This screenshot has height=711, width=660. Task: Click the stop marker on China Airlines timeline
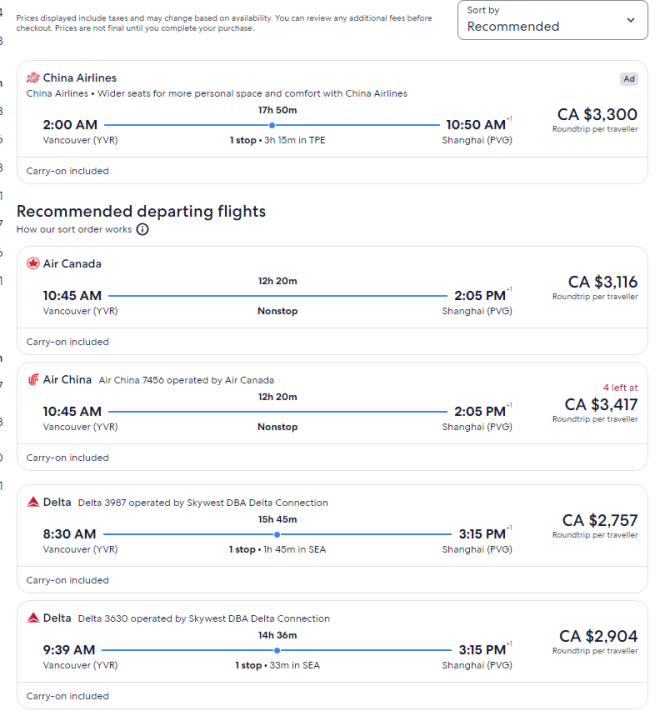(x=272, y=125)
